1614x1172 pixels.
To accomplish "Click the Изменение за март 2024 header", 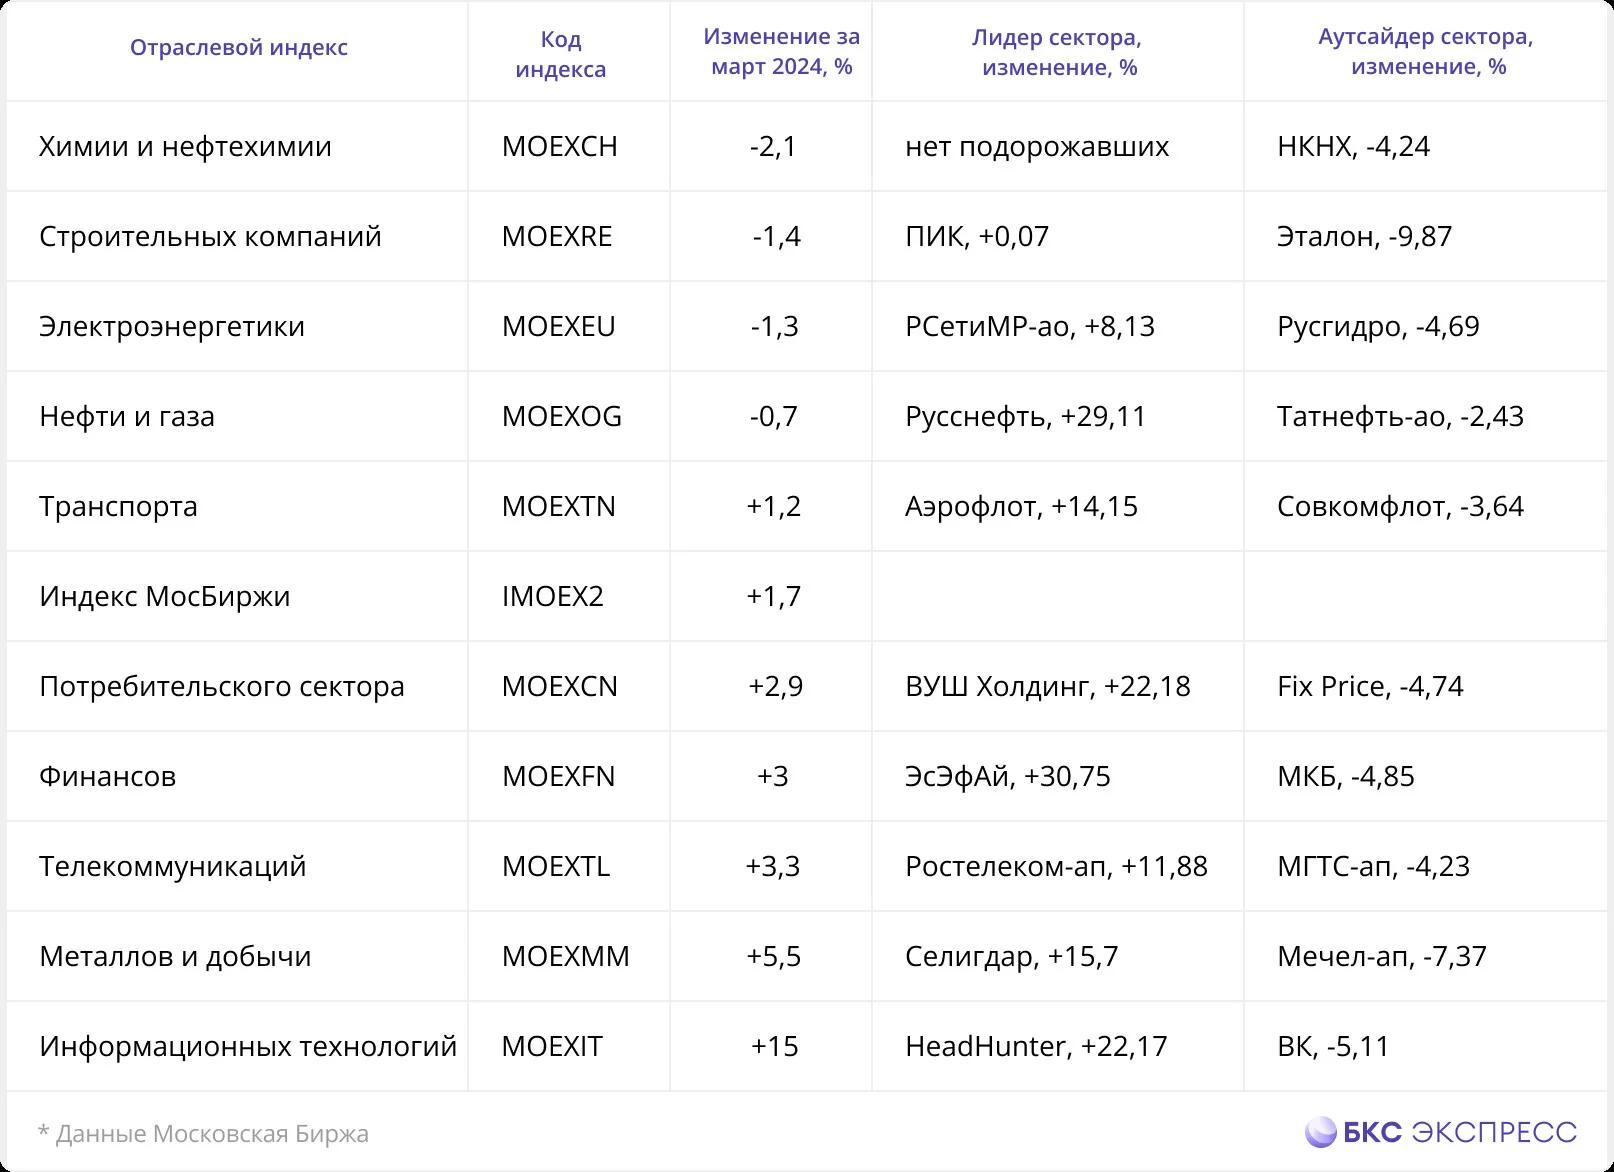I will pyautogui.click(x=781, y=52).
